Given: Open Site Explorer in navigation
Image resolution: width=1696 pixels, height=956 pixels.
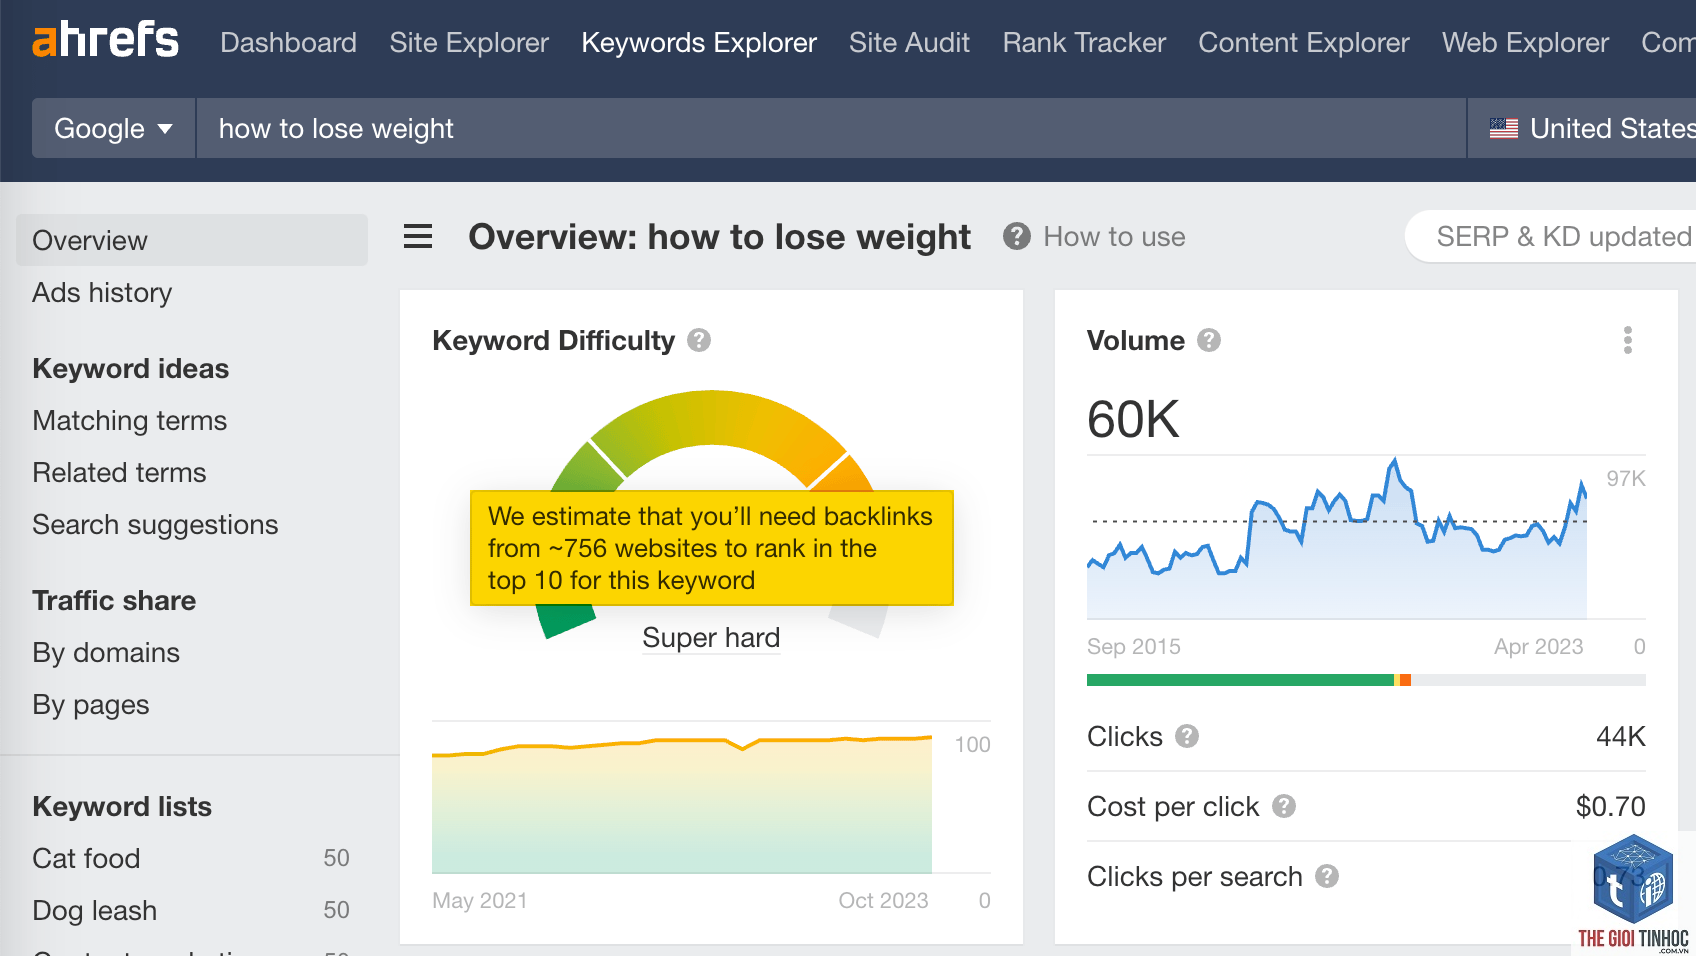Looking at the screenshot, I should (x=469, y=42).
